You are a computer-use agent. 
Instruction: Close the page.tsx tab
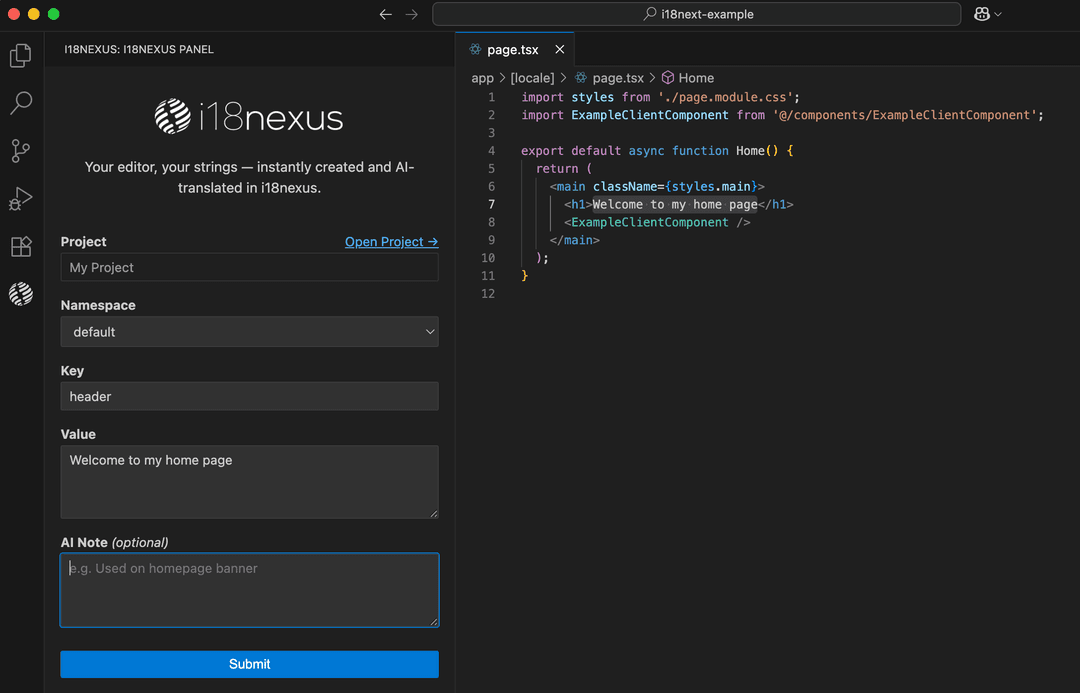tap(559, 48)
